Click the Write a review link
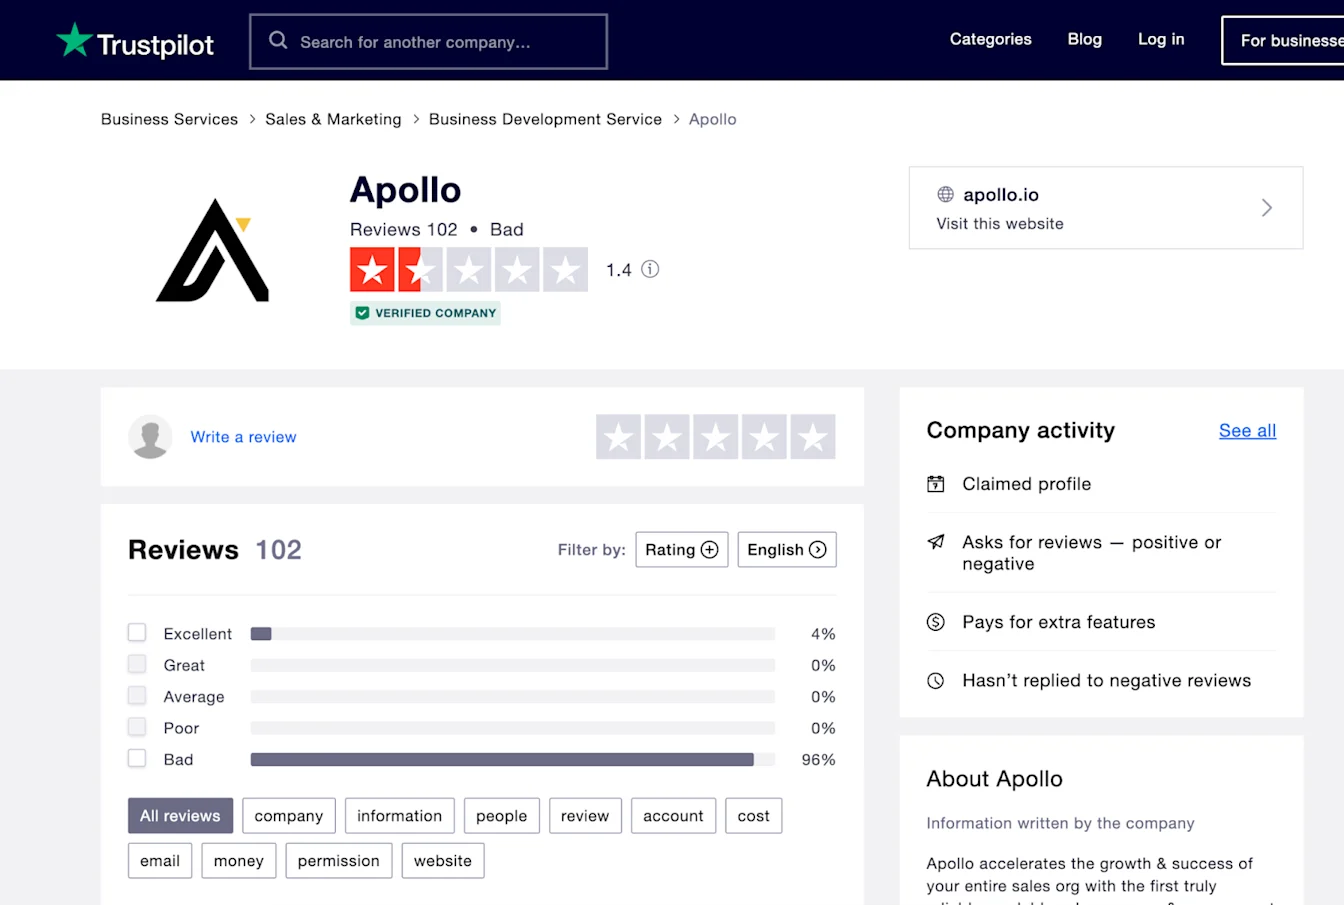Image resolution: width=1344 pixels, height=905 pixels. click(243, 437)
